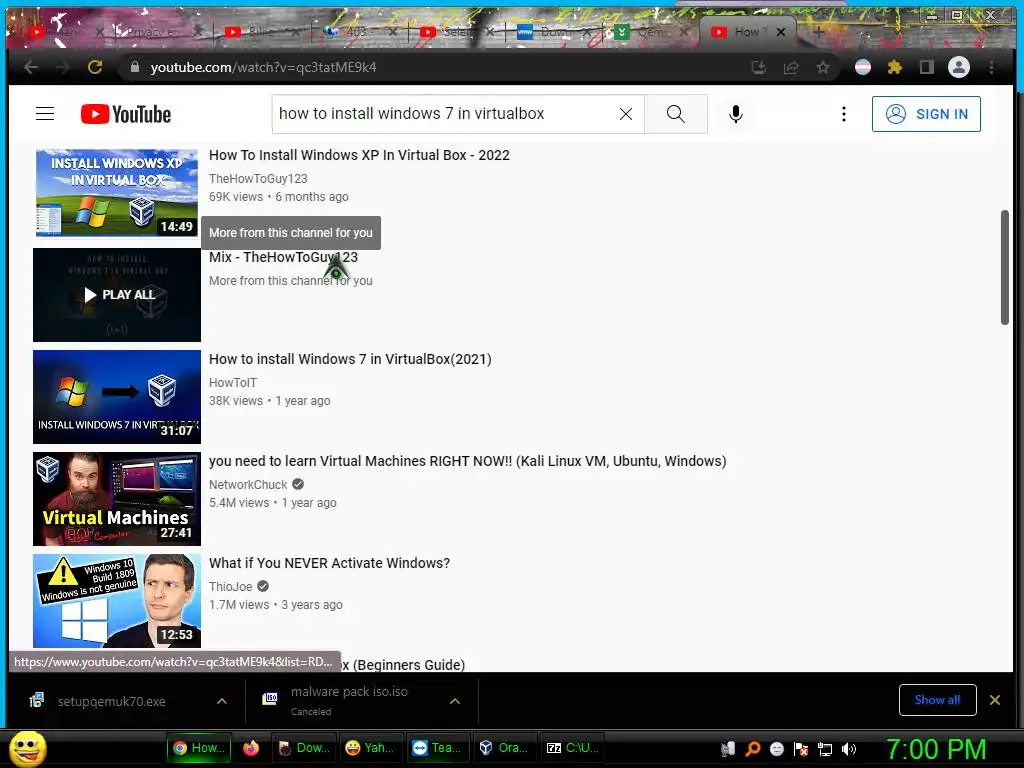Play all from Mix TheHowToGuy123 thumbnail
1024x768 pixels.
[117, 295]
